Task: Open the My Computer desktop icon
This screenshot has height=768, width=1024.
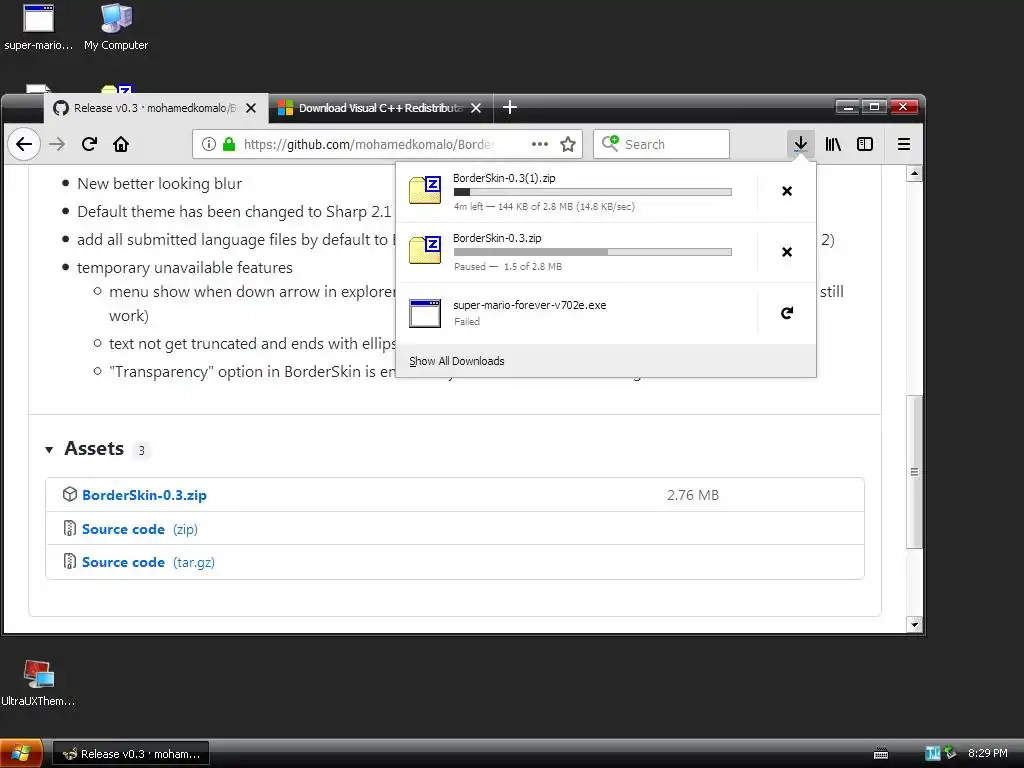Action: tap(116, 27)
